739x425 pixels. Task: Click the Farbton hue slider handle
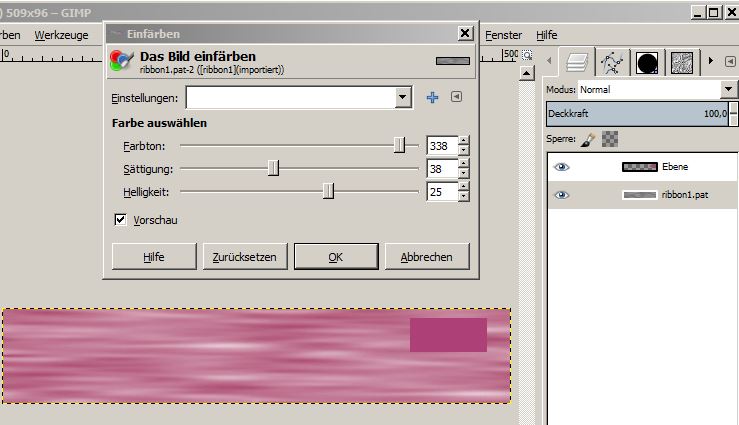[x=399, y=145]
